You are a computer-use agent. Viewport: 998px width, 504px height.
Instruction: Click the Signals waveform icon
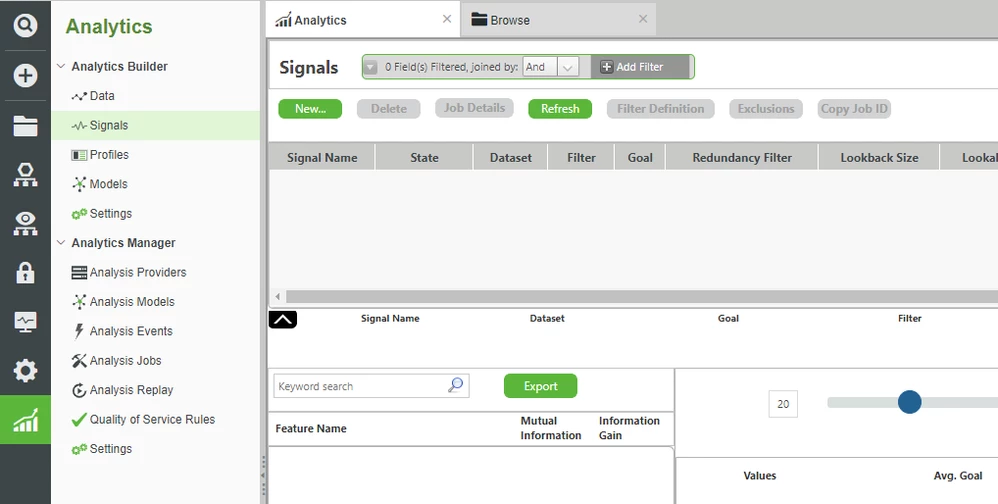(x=79, y=126)
